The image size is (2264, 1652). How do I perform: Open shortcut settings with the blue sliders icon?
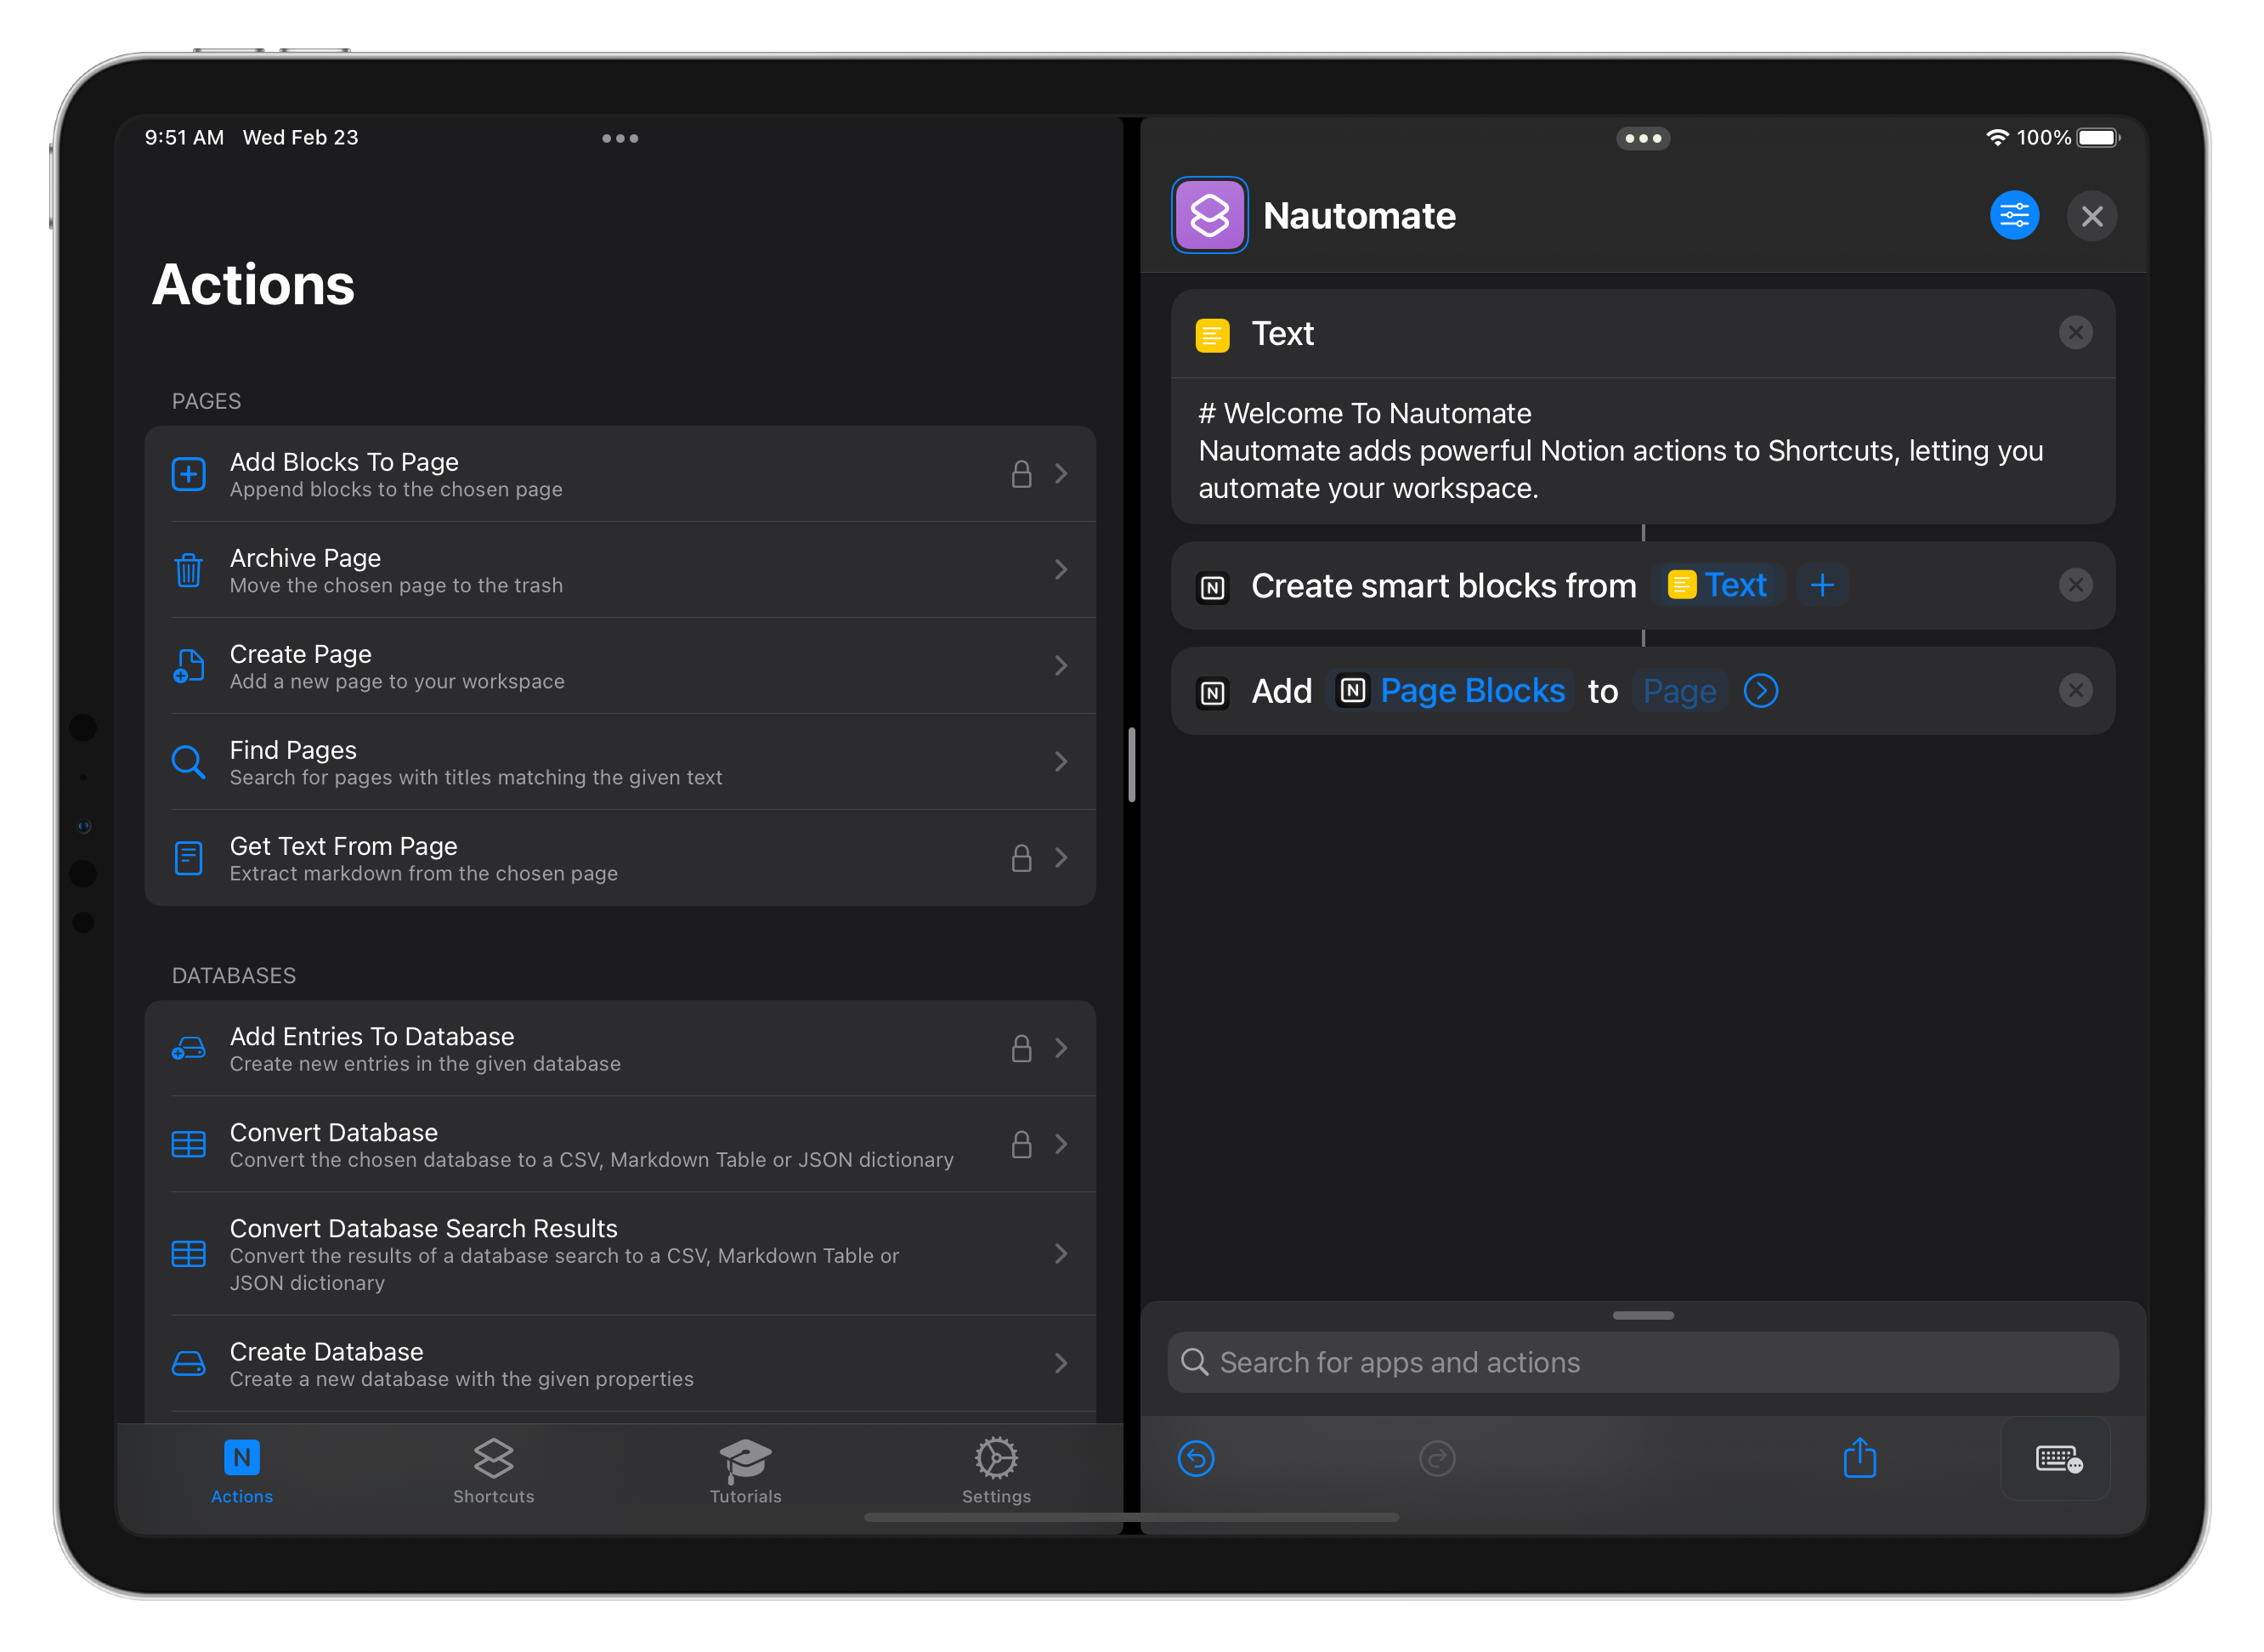tap(2014, 215)
